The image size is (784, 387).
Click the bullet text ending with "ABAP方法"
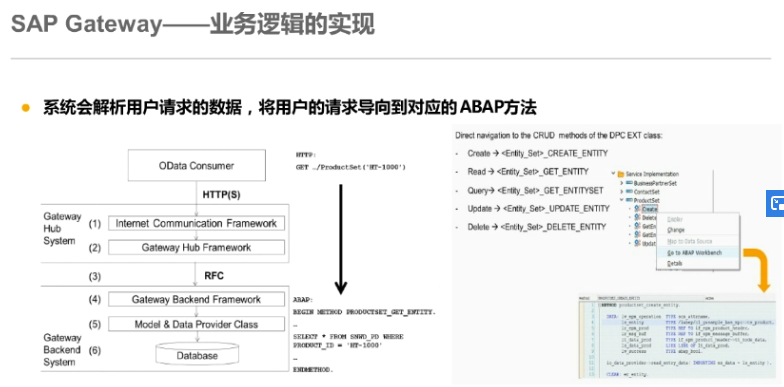click(290, 108)
